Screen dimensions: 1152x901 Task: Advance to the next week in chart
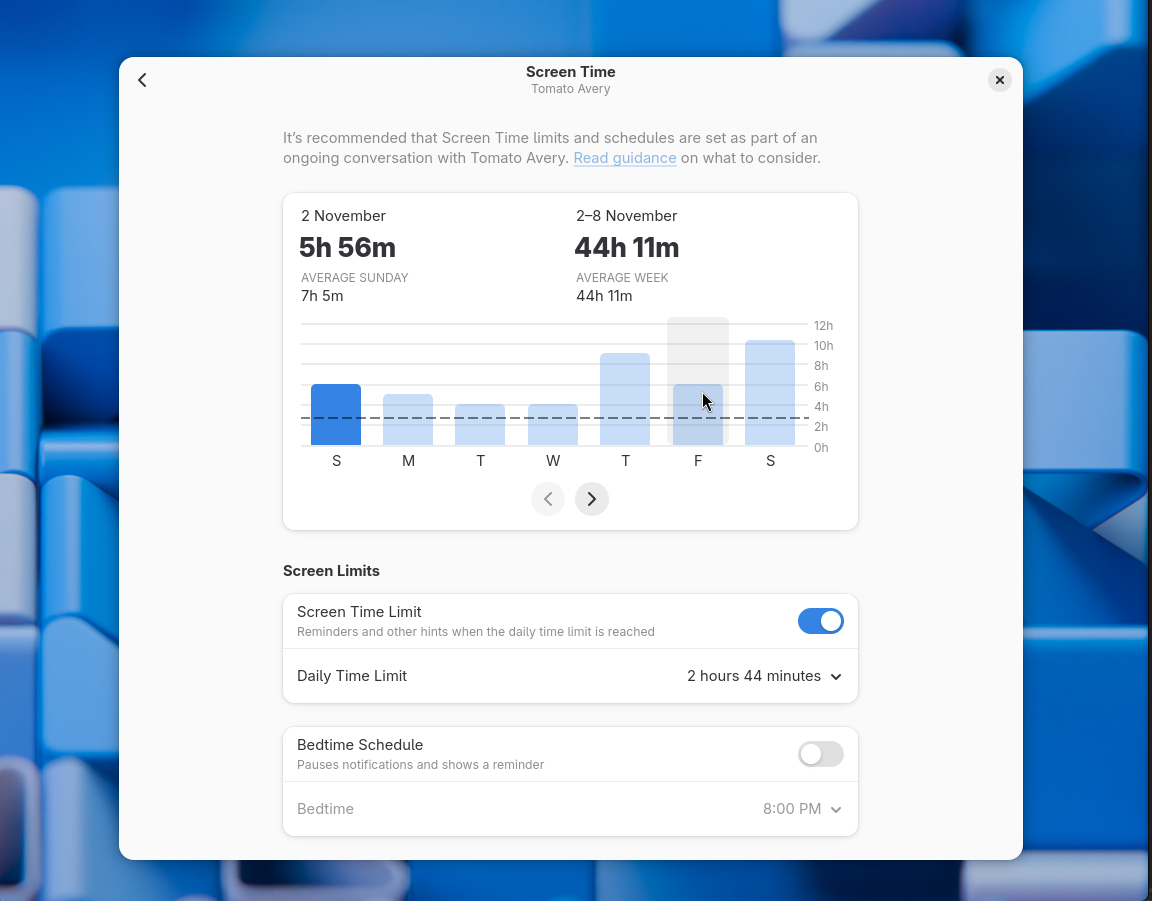(x=592, y=499)
